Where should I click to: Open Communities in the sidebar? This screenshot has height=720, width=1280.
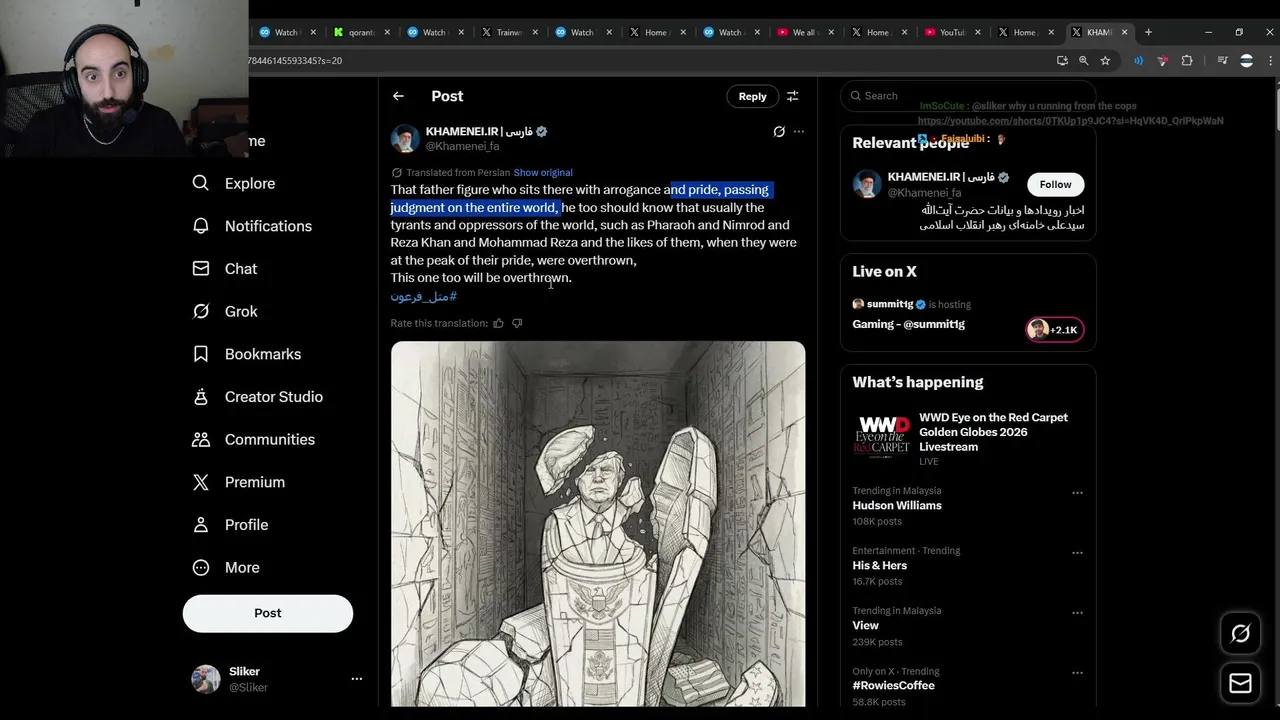[254, 439]
